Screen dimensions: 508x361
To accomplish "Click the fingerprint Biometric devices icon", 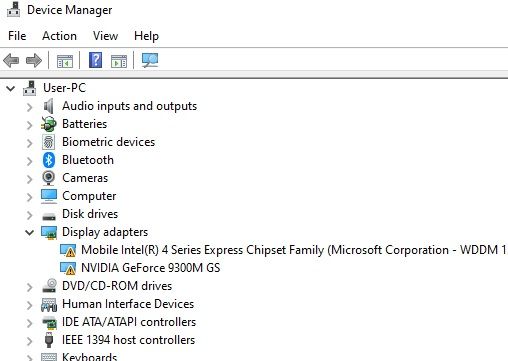I will [49, 142].
